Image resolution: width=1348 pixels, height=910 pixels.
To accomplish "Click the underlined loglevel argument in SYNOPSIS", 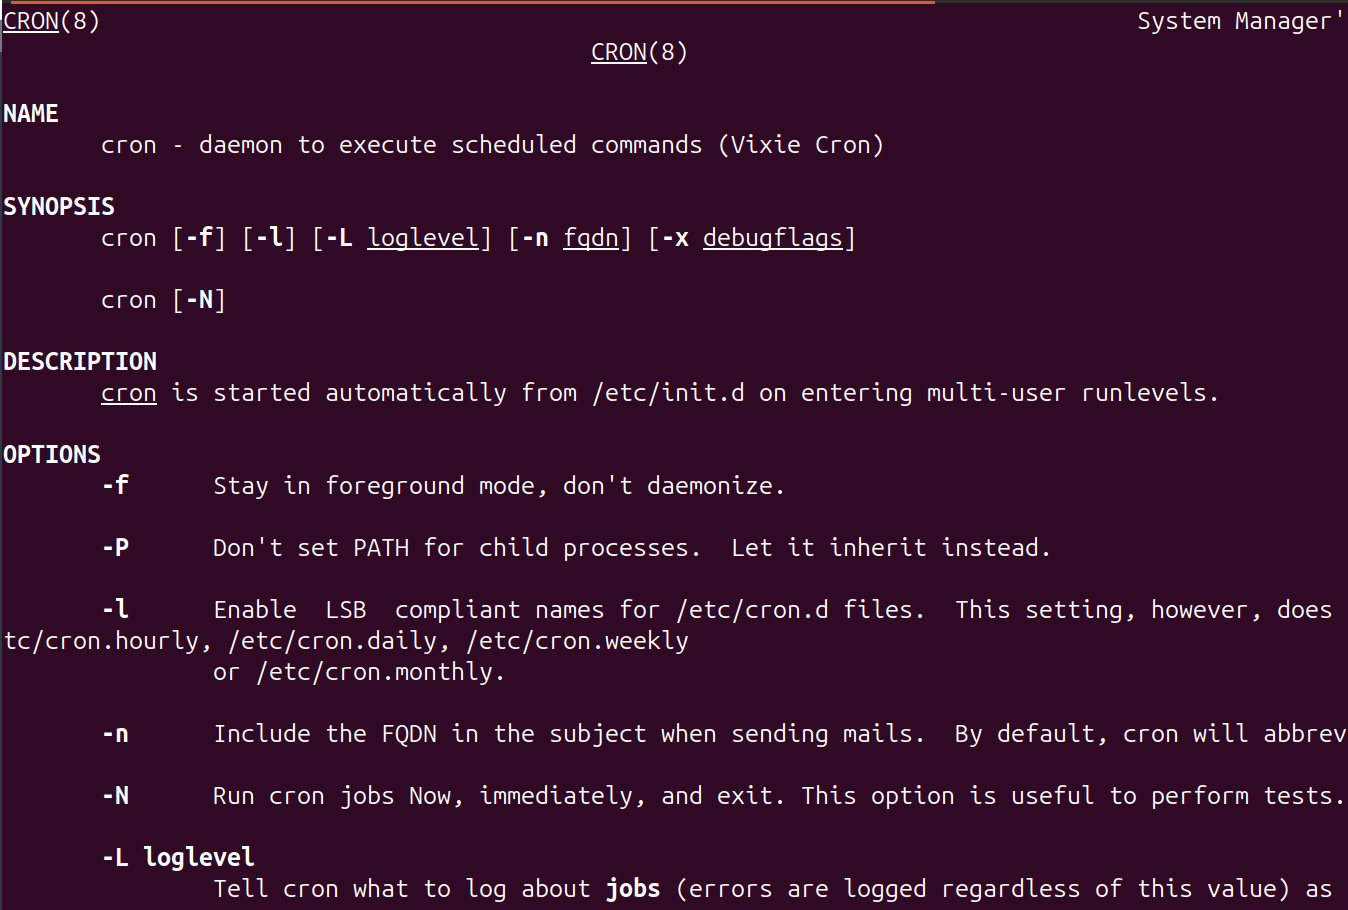I will pyautogui.click(x=423, y=238).
